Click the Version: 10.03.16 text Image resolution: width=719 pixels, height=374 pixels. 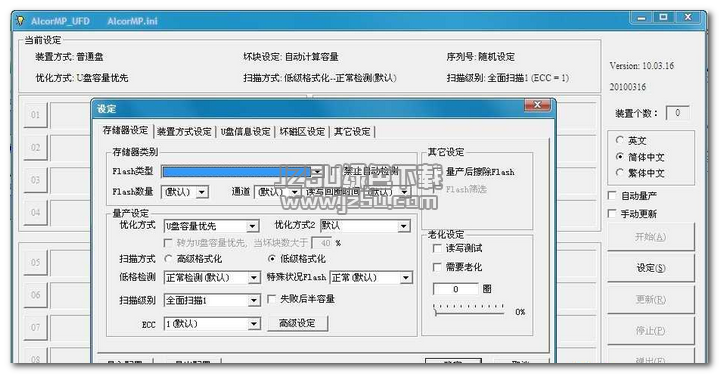point(642,66)
